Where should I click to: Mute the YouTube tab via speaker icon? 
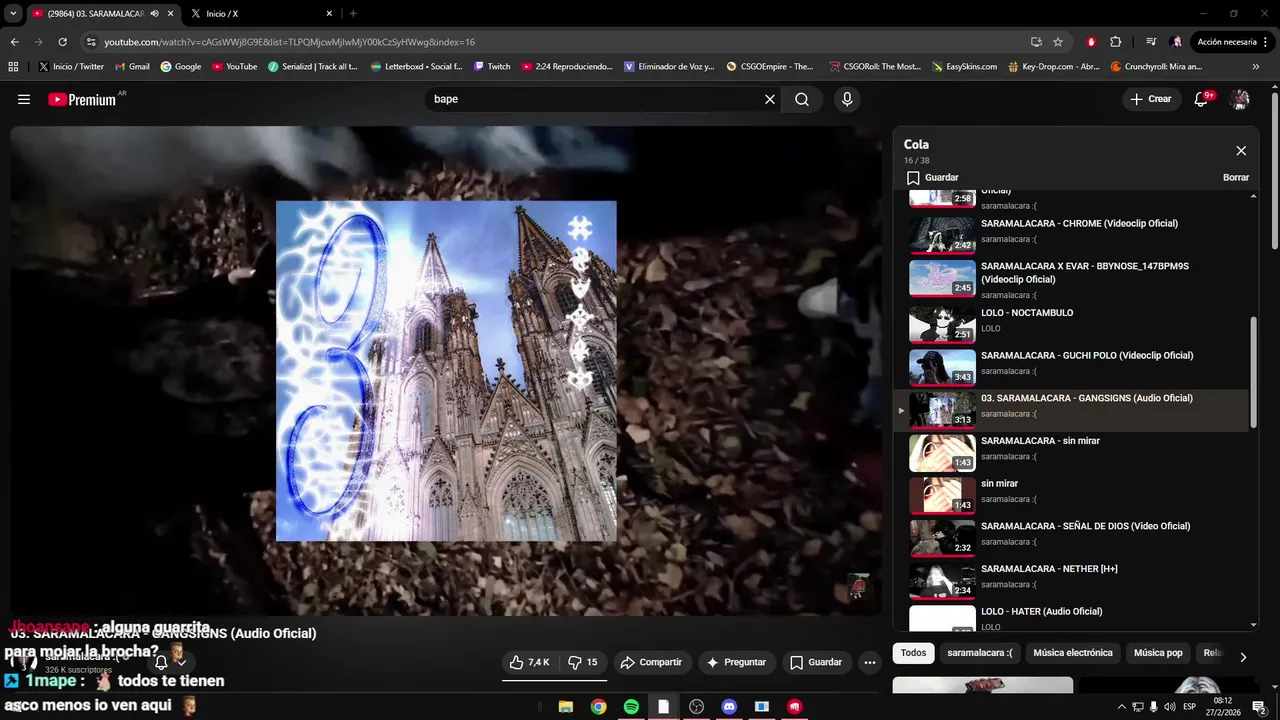click(x=154, y=14)
